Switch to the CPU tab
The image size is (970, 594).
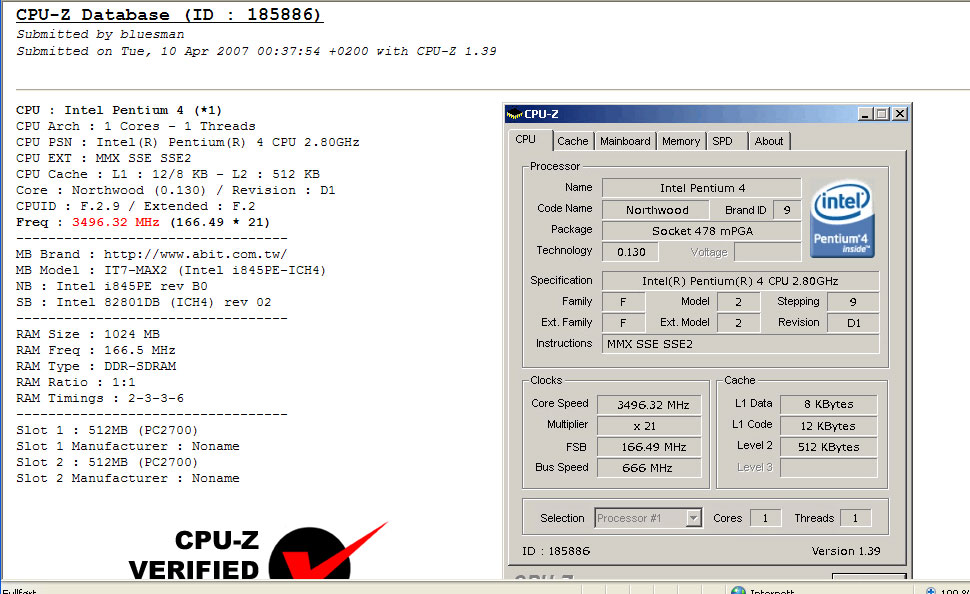(x=526, y=139)
